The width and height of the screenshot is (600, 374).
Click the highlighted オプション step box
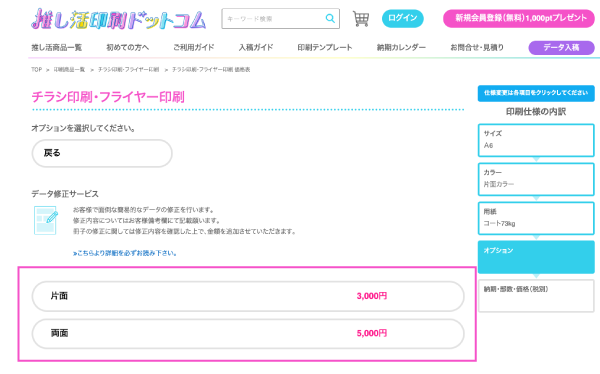536,257
